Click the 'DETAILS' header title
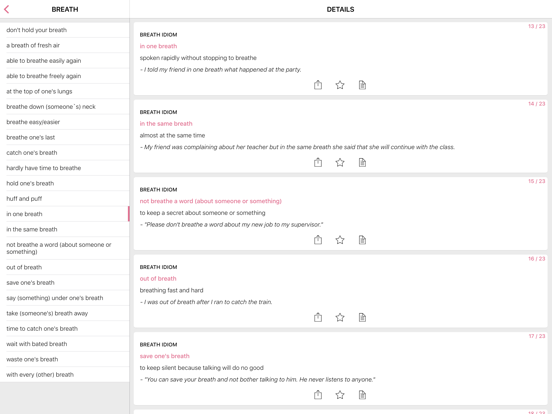Screen dimensions: 552x414 (340, 10)
